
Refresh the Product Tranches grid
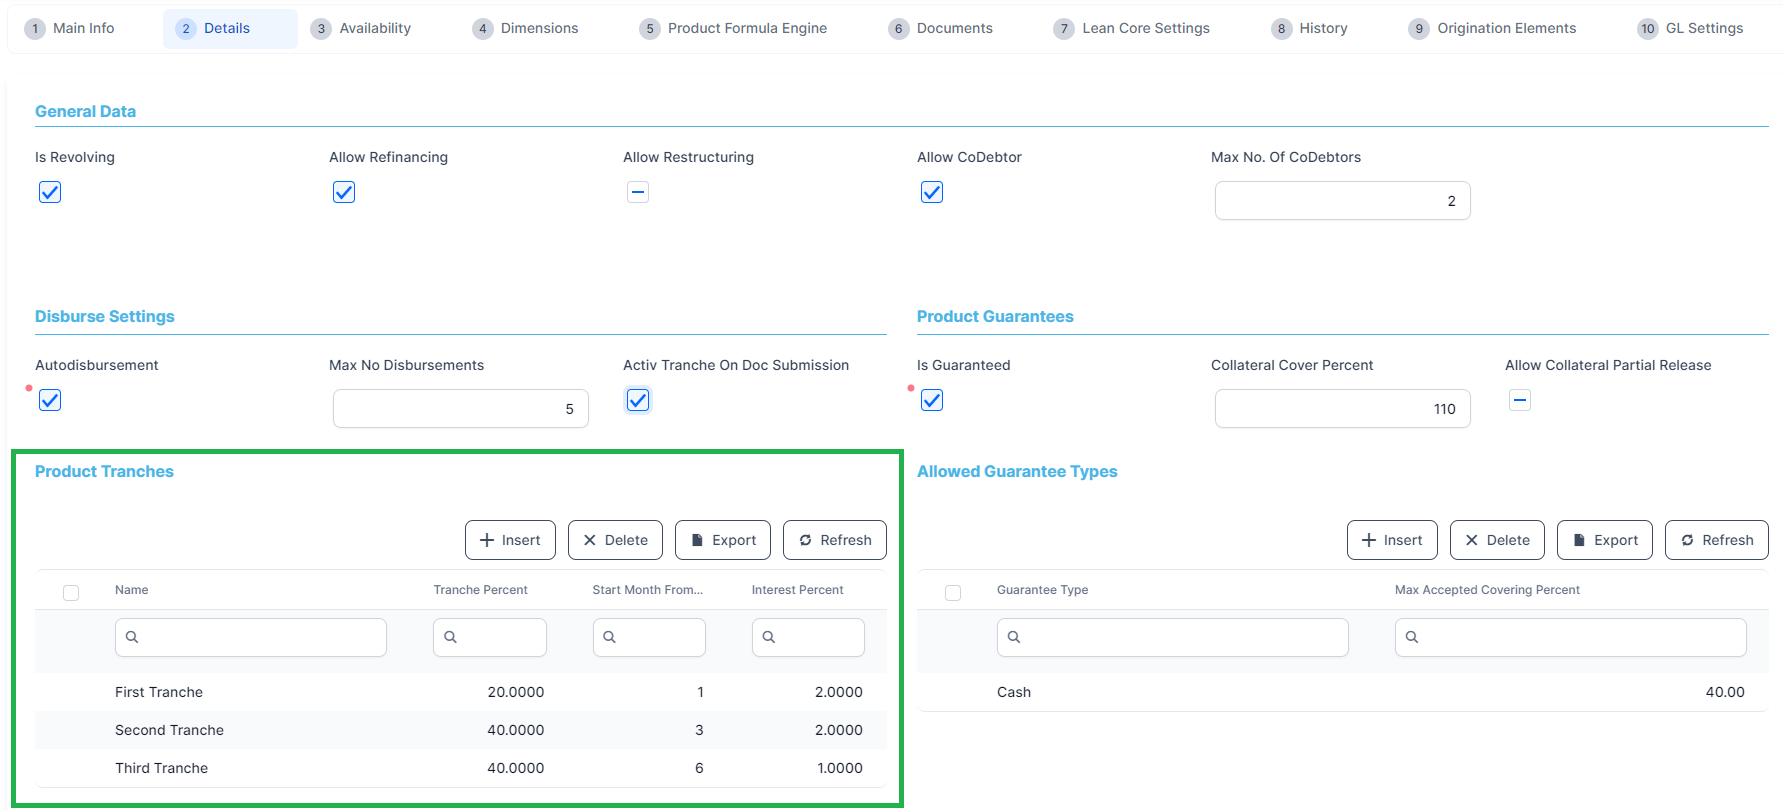[x=834, y=540]
